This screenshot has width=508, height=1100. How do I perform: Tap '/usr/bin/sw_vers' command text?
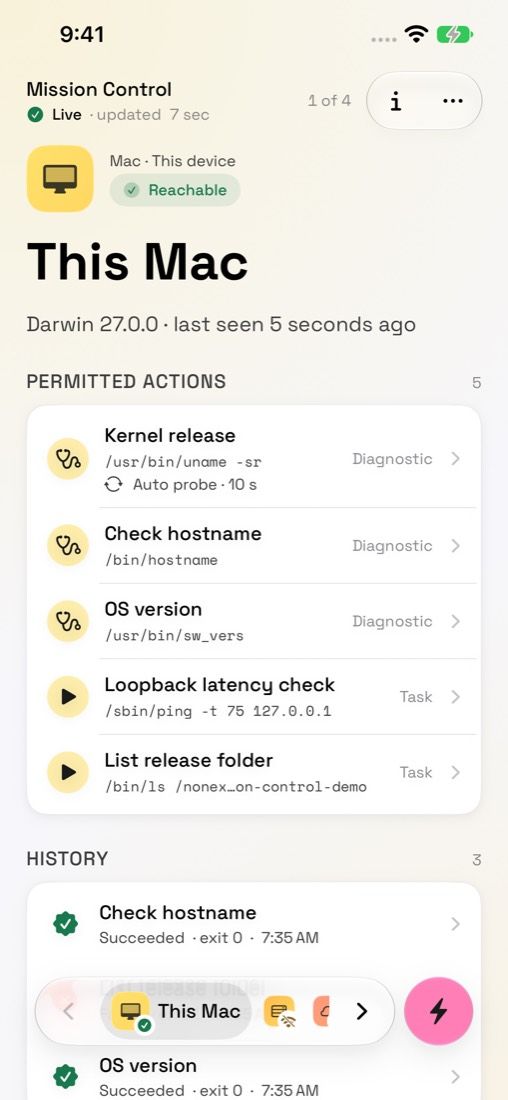174,636
